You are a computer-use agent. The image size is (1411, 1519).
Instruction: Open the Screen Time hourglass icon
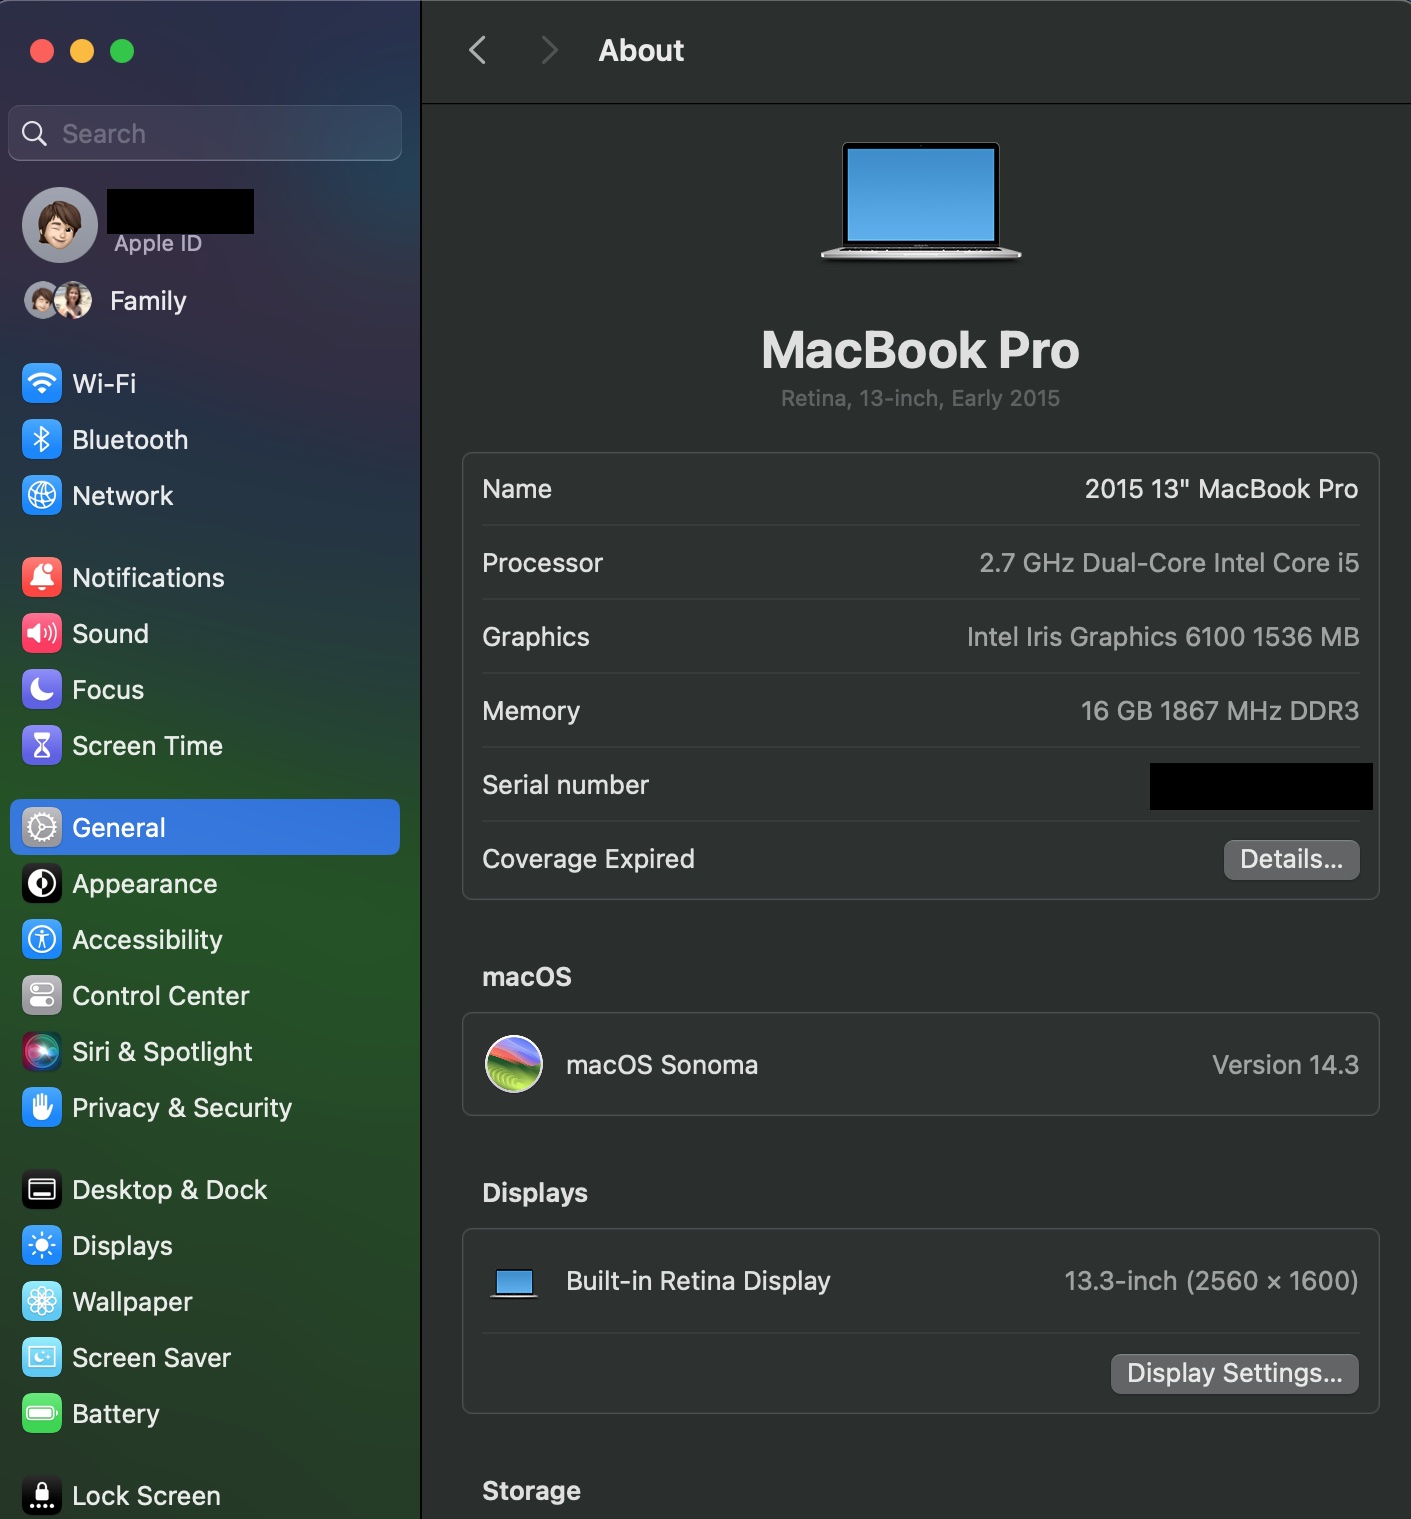(42, 745)
